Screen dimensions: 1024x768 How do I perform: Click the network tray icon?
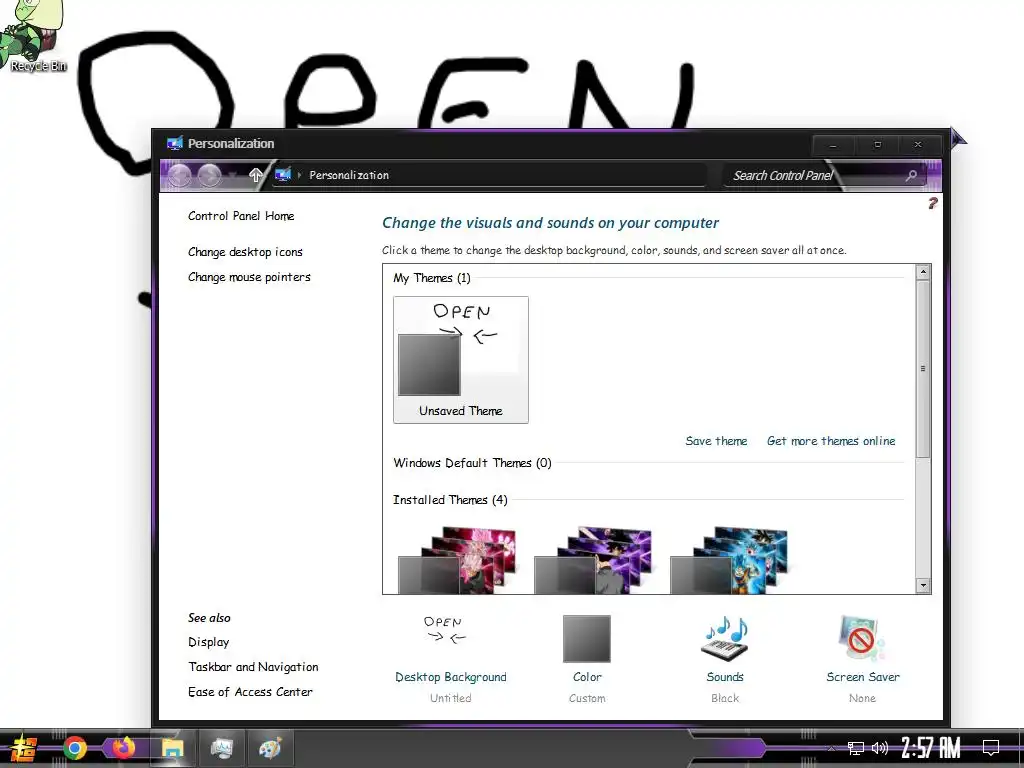pyautogui.click(x=855, y=748)
